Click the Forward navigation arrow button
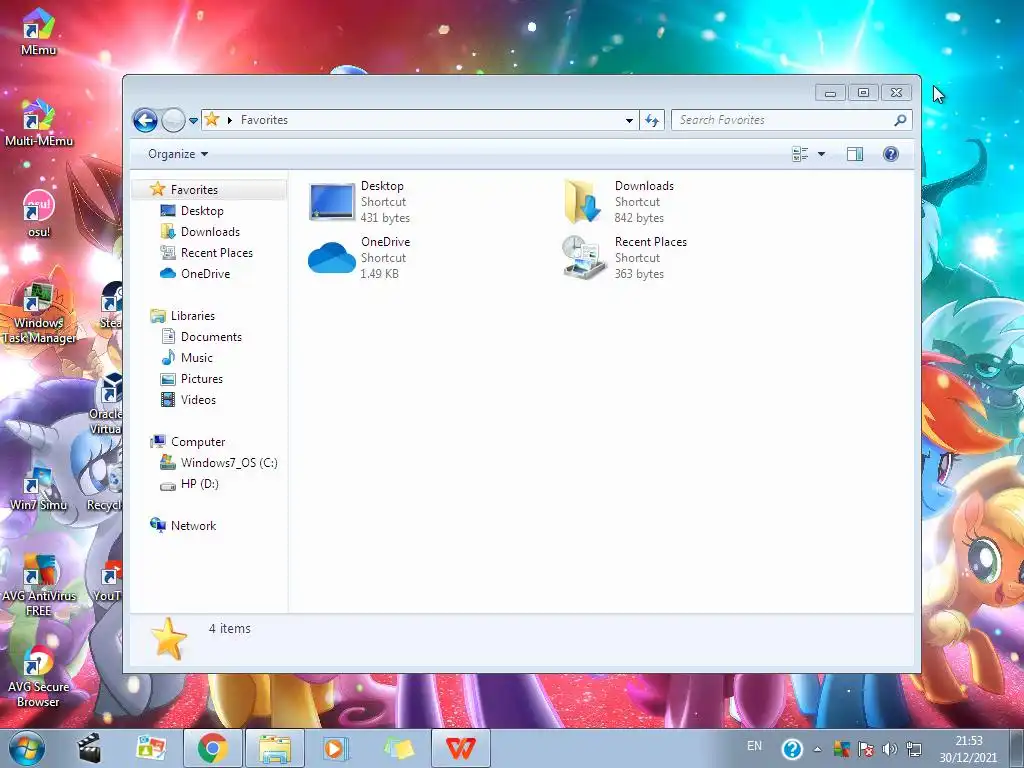The height and width of the screenshot is (768, 1024). pyautogui.click(x=173, y=120)
